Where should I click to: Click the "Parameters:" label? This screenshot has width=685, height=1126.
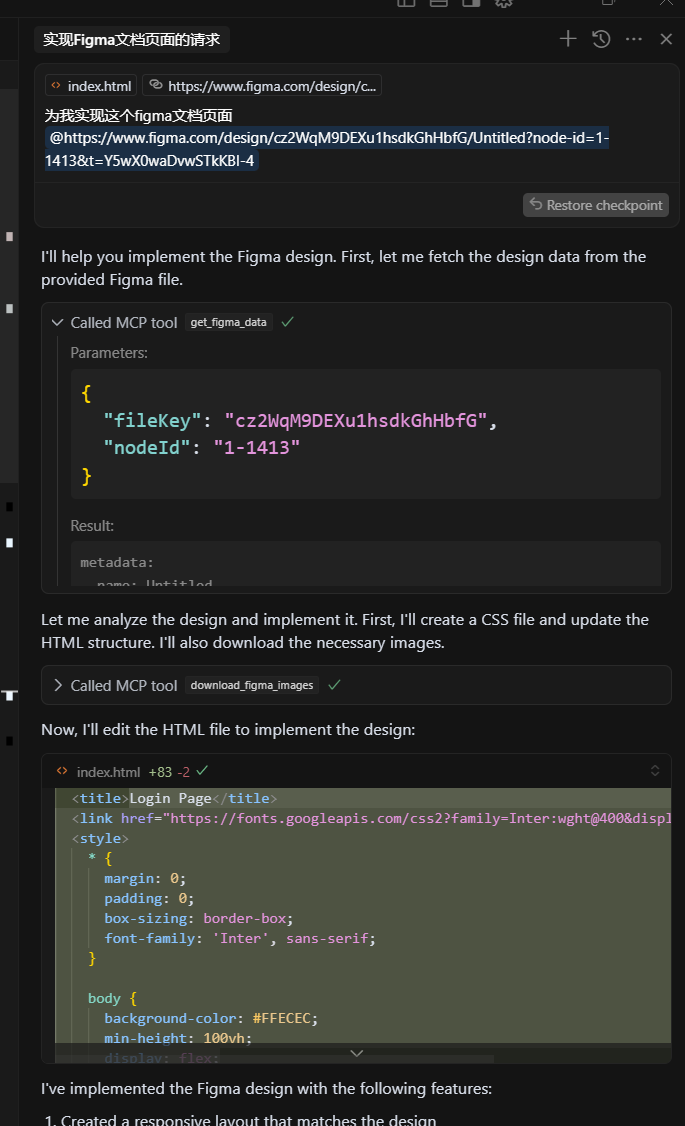click(x=109, y=353)
